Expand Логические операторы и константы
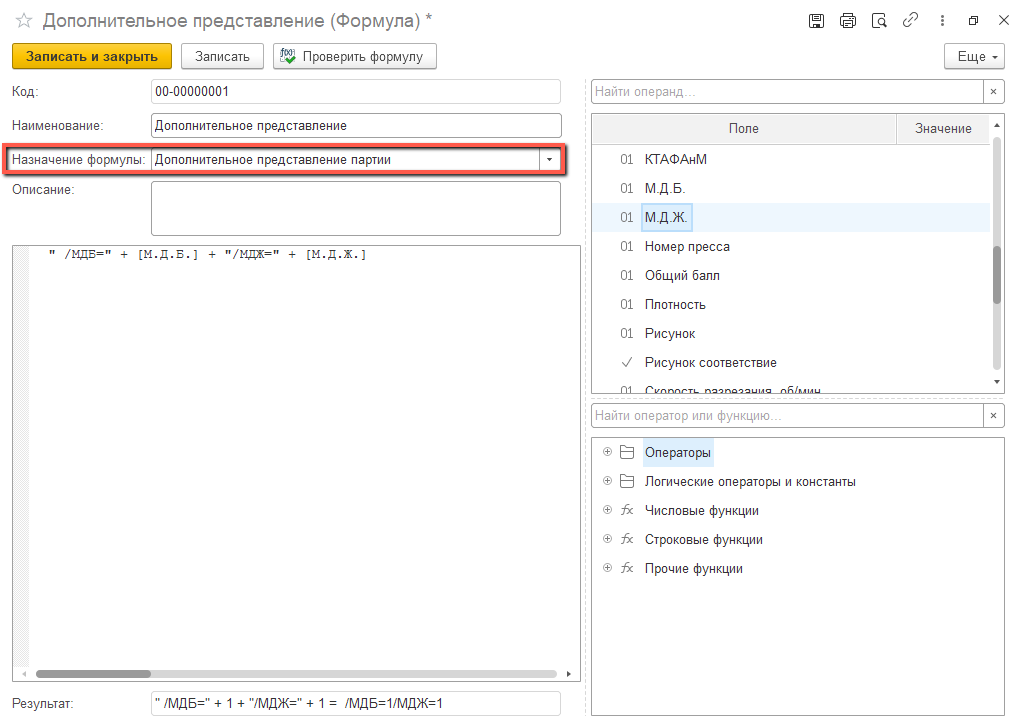The image size is (1024, 728). click(x=607, y=482)
